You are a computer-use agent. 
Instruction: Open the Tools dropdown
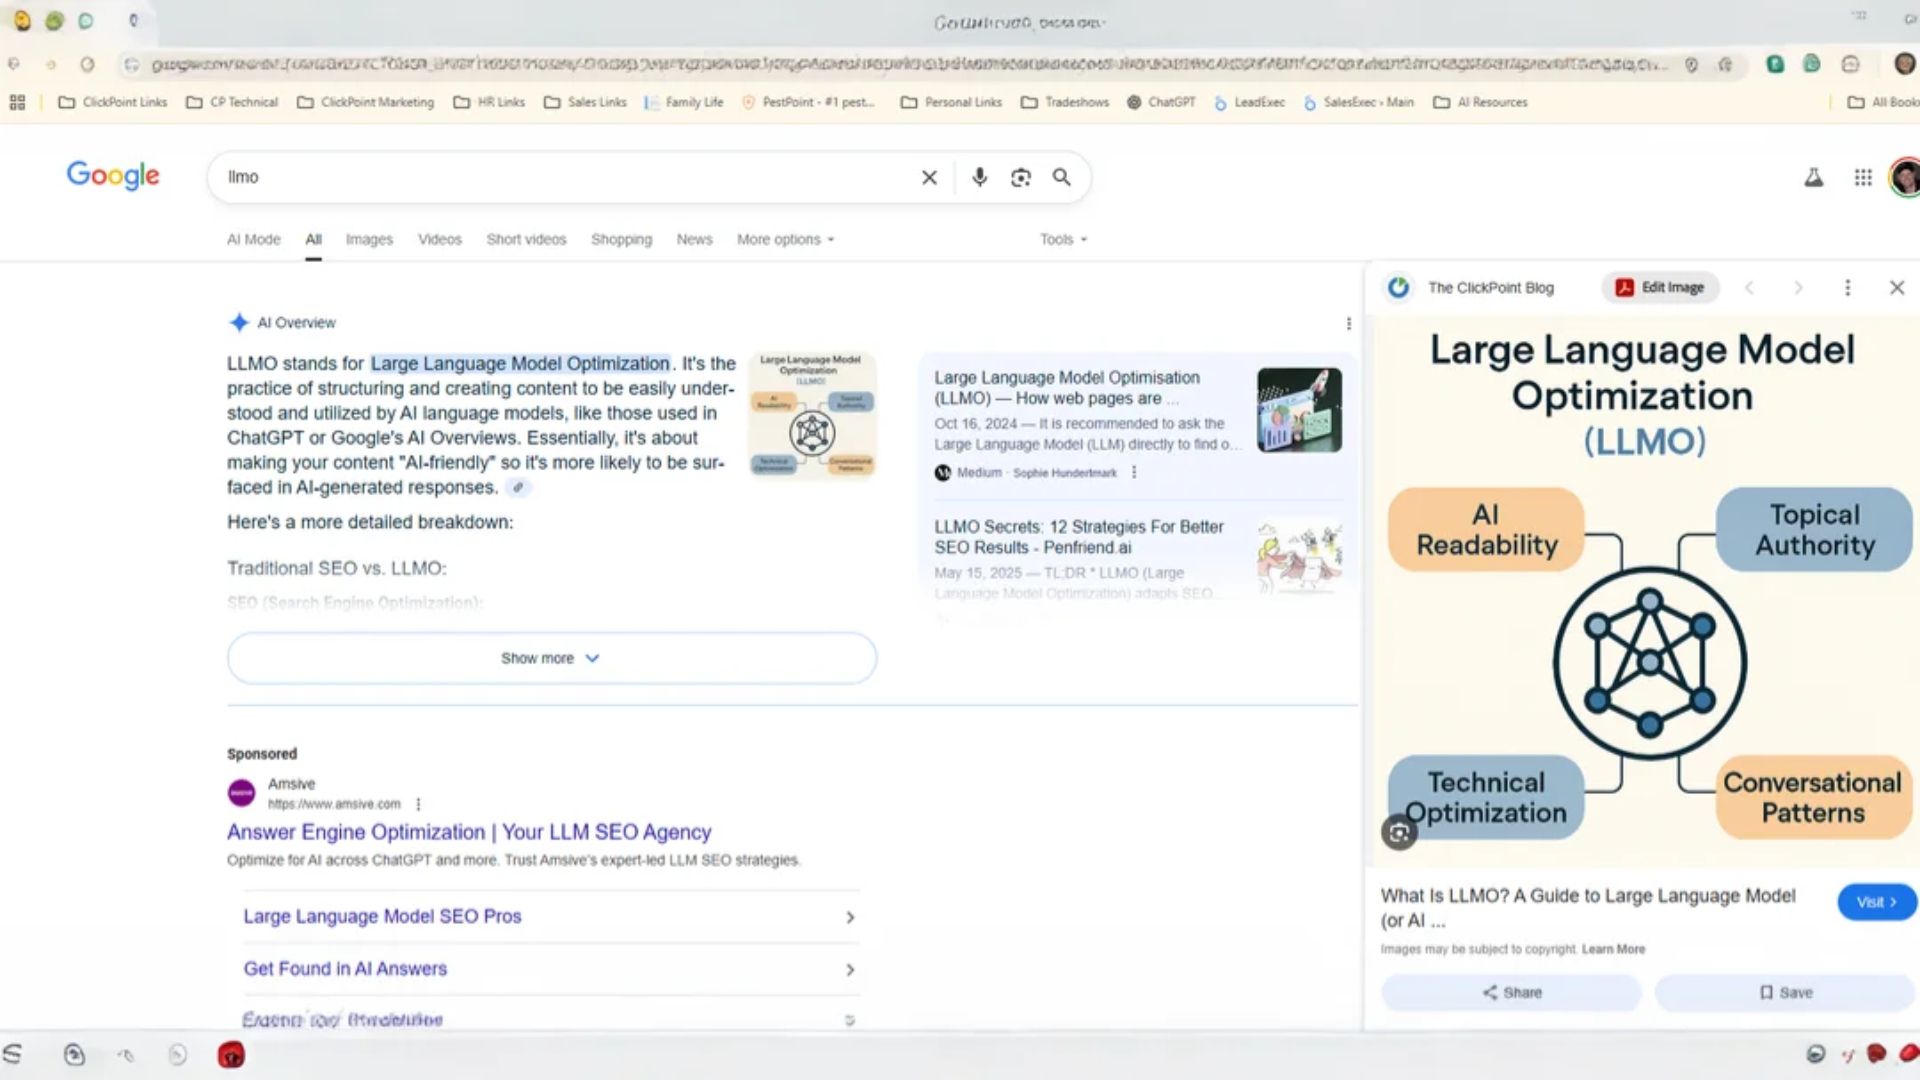tap(1060, 239)
